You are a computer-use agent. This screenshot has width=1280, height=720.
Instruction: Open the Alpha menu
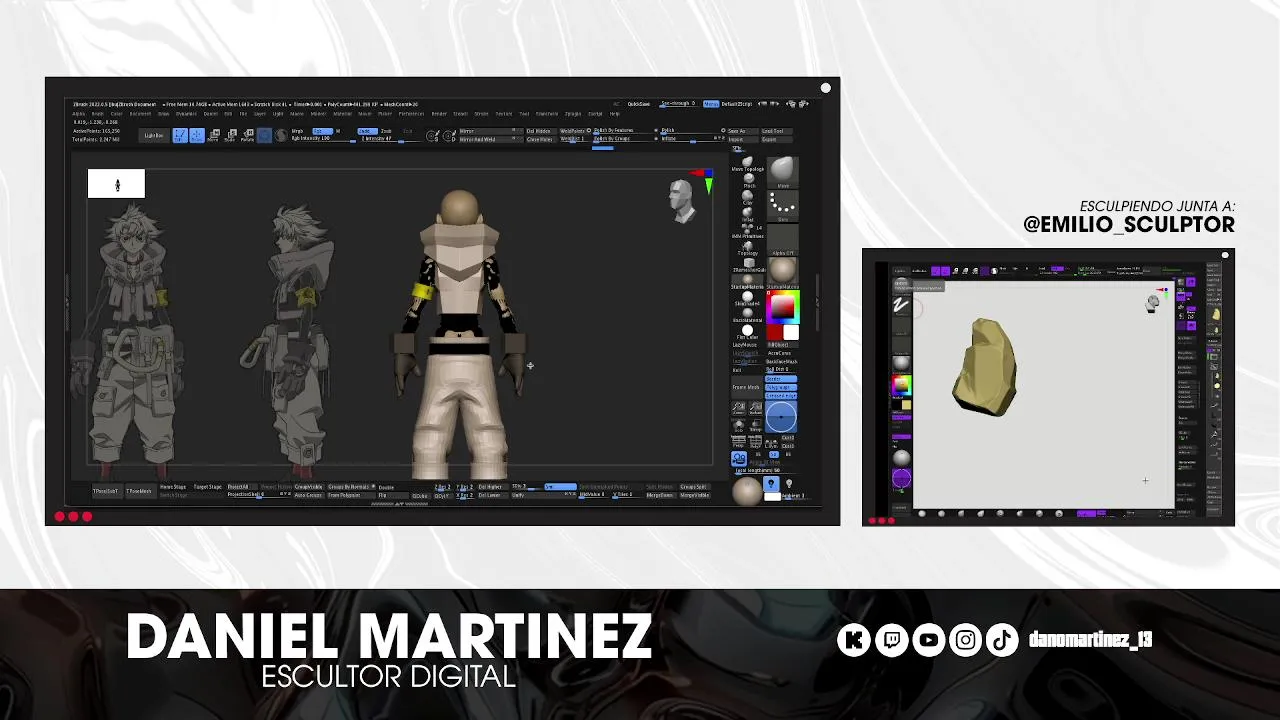[x=79, y=114]
